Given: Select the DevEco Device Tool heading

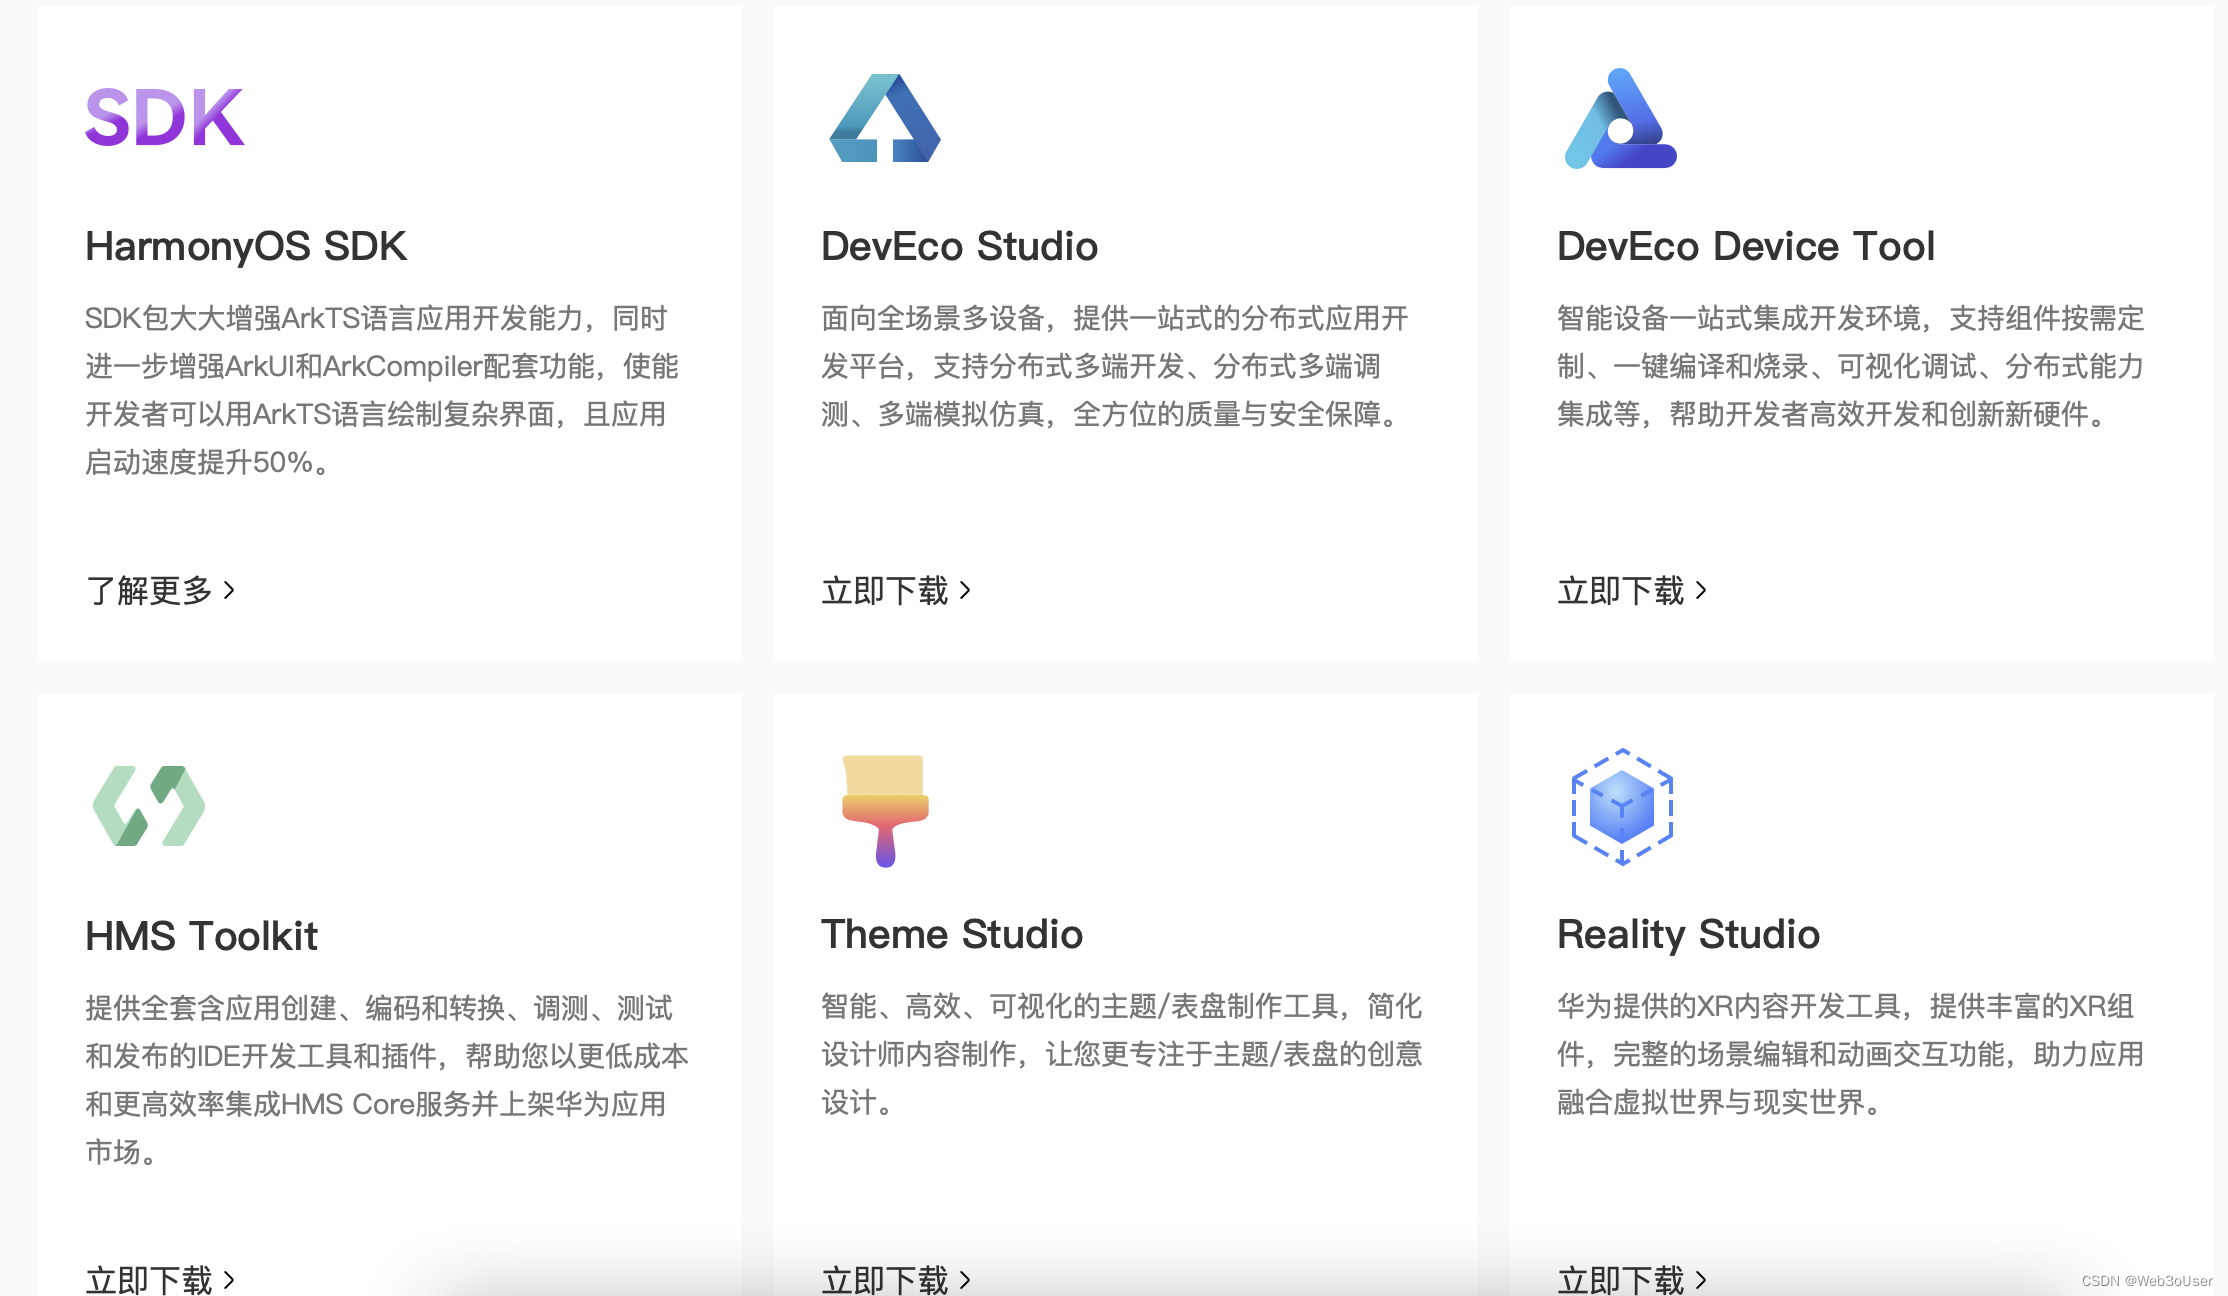Looking at the screenshot, I should pyautogui.click(x=1745, y=246).
